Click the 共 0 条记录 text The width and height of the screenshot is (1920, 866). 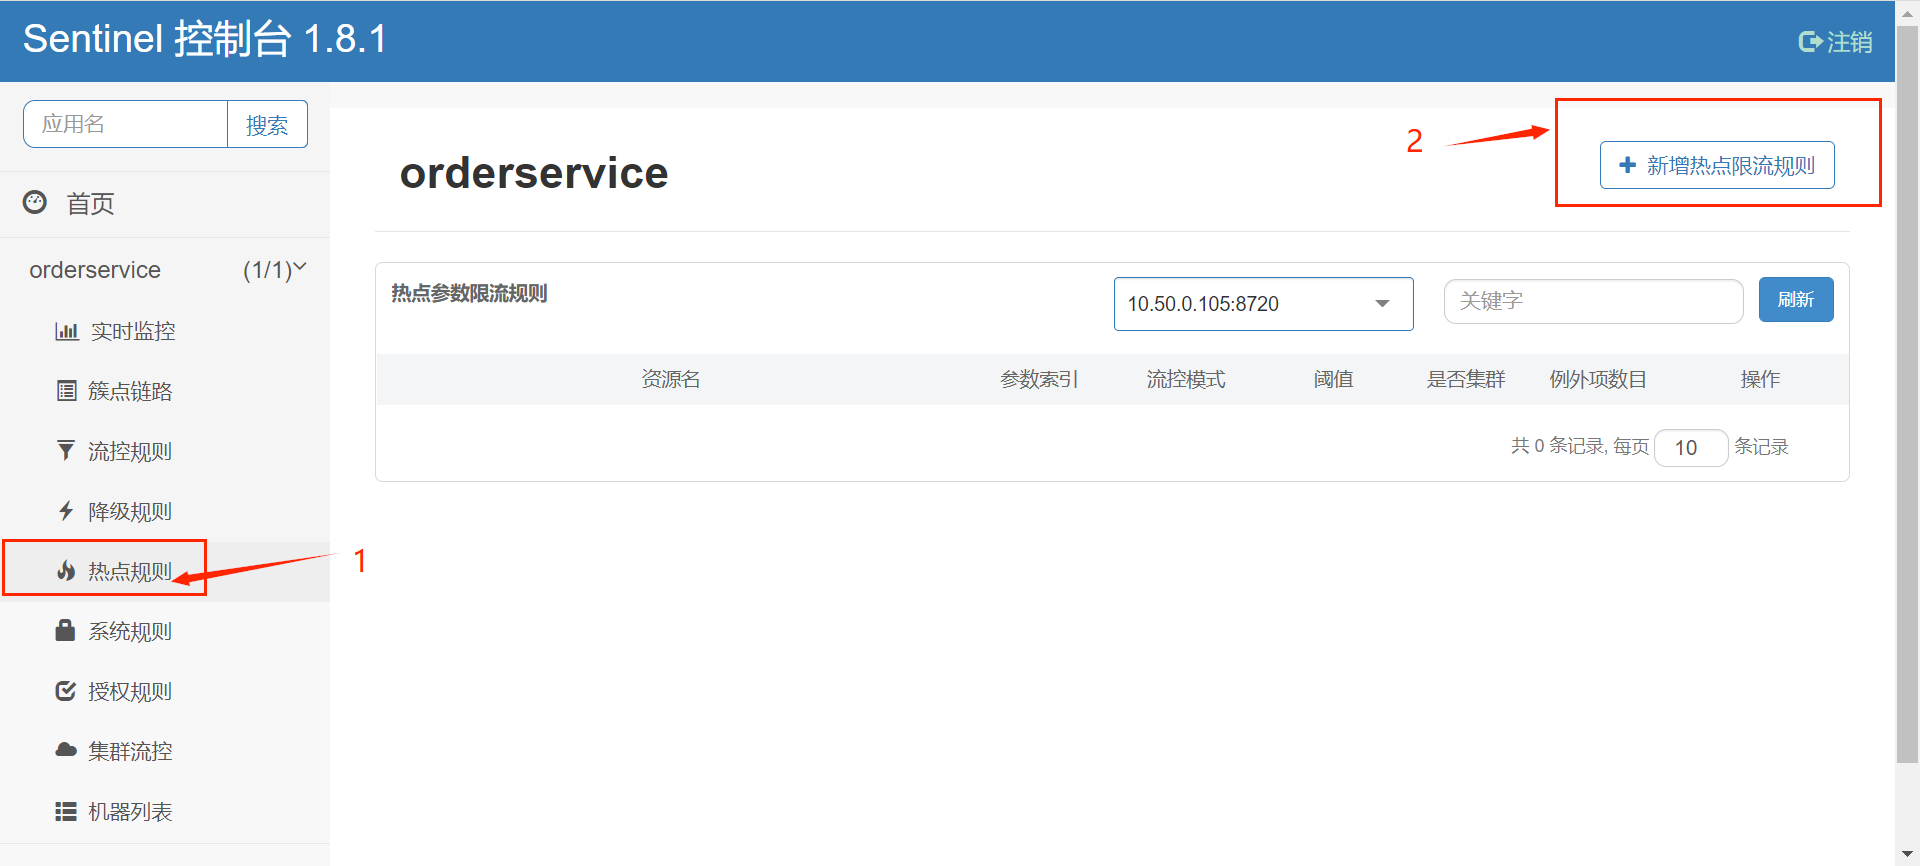click(x=1557, y=446)
